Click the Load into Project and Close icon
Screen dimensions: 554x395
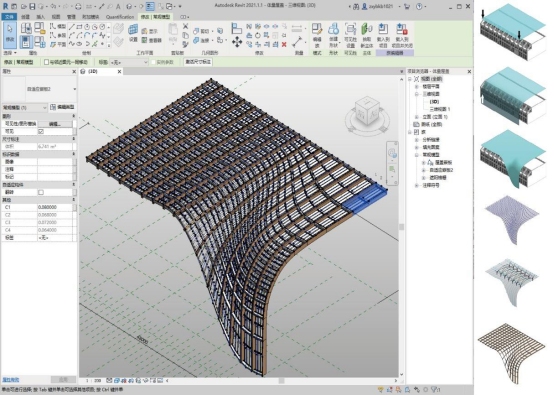(402, 35)
